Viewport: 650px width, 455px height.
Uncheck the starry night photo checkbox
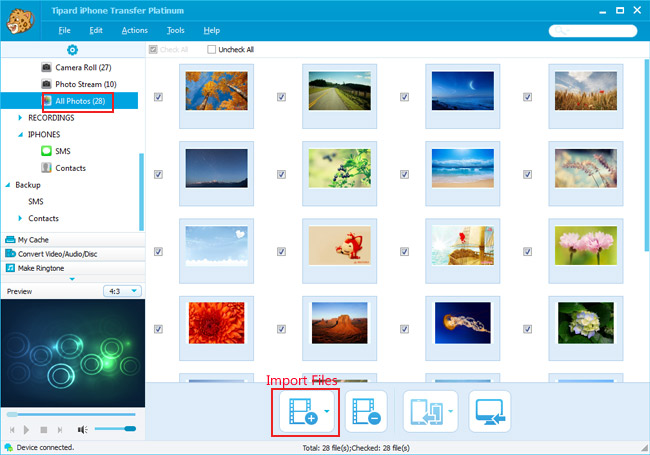point(158,174)
